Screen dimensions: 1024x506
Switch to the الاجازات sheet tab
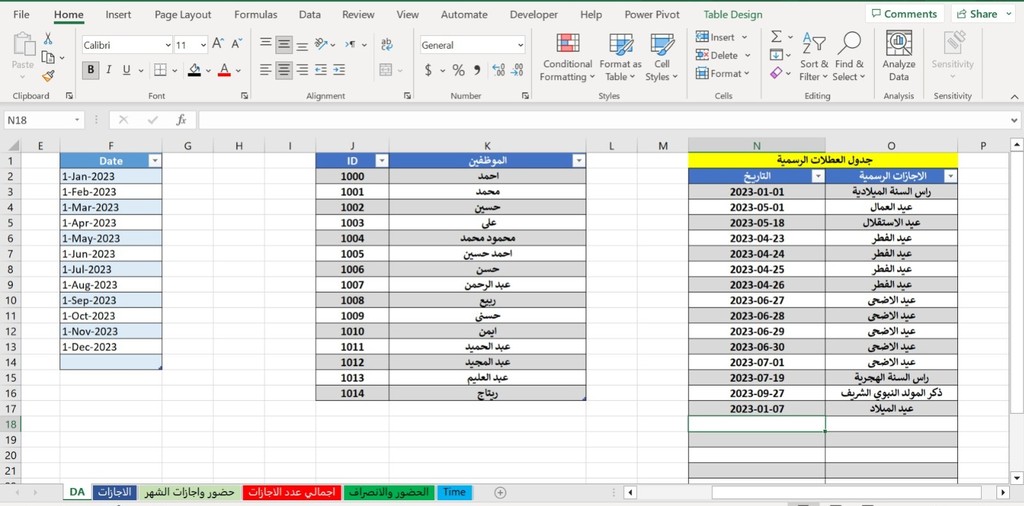pos(114,492)
